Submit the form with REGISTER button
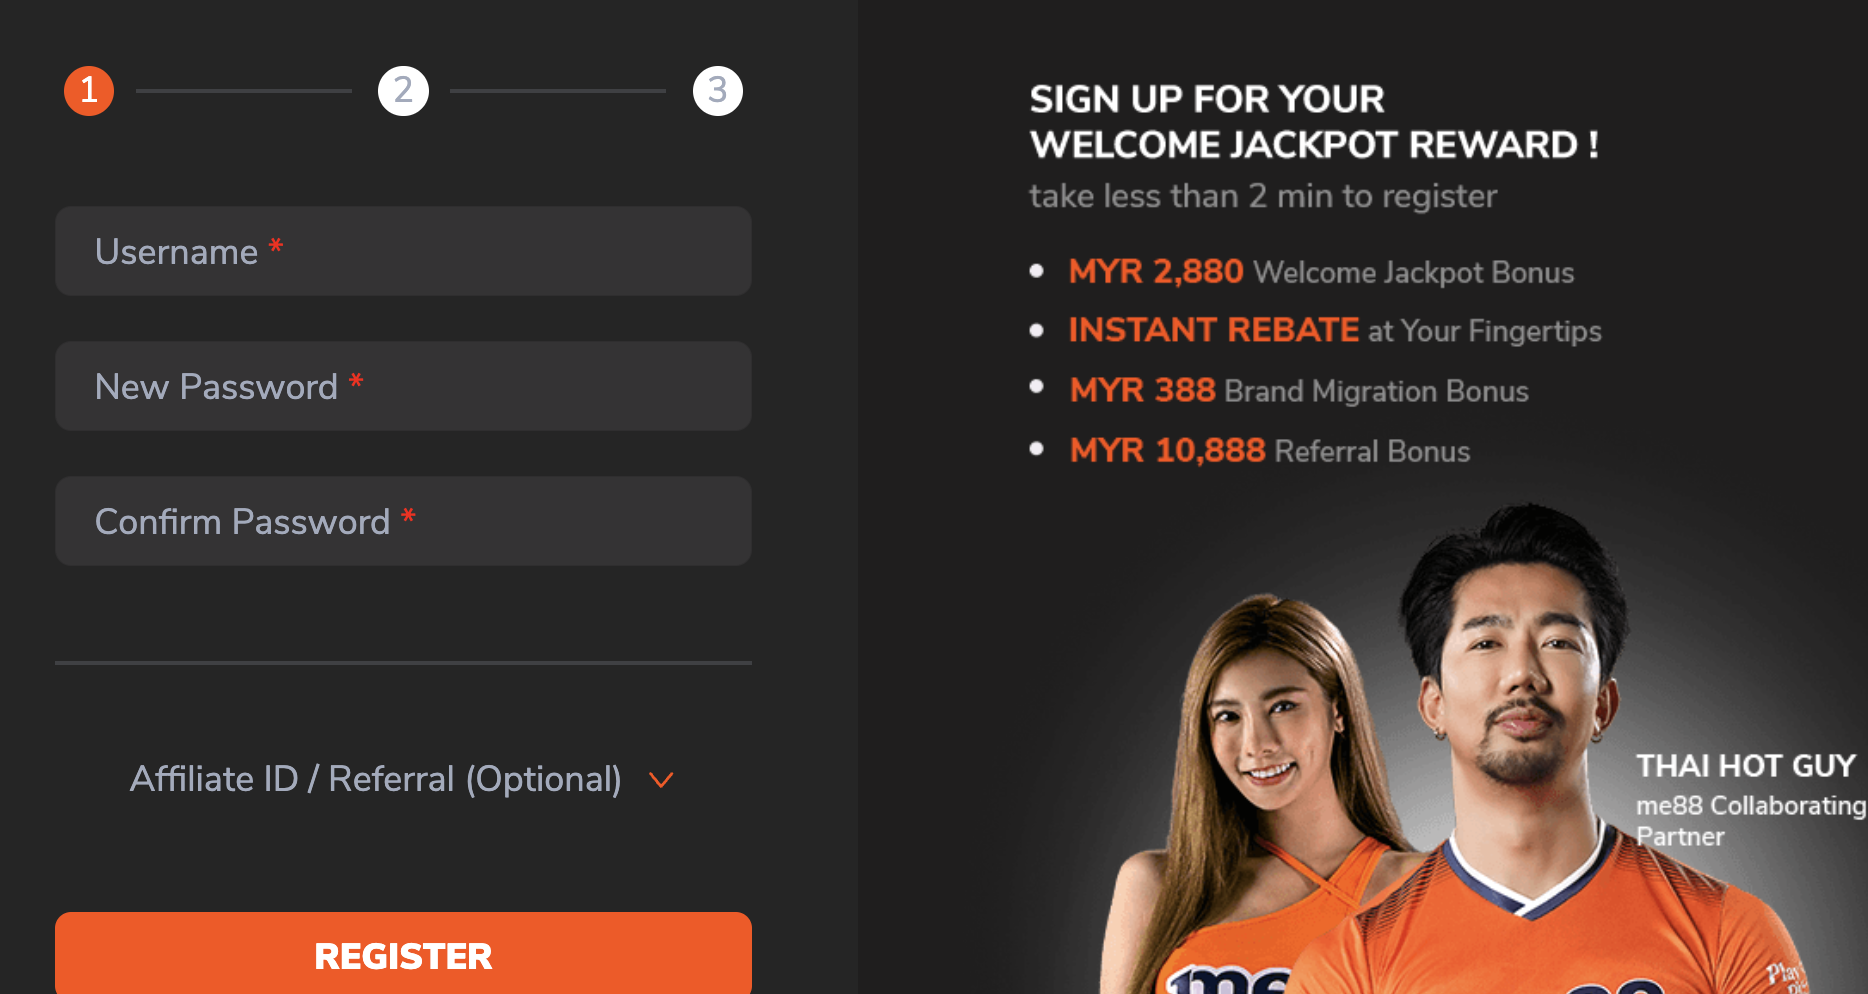The height and width of the screenshot is (994, 1868). pos(403,954)
